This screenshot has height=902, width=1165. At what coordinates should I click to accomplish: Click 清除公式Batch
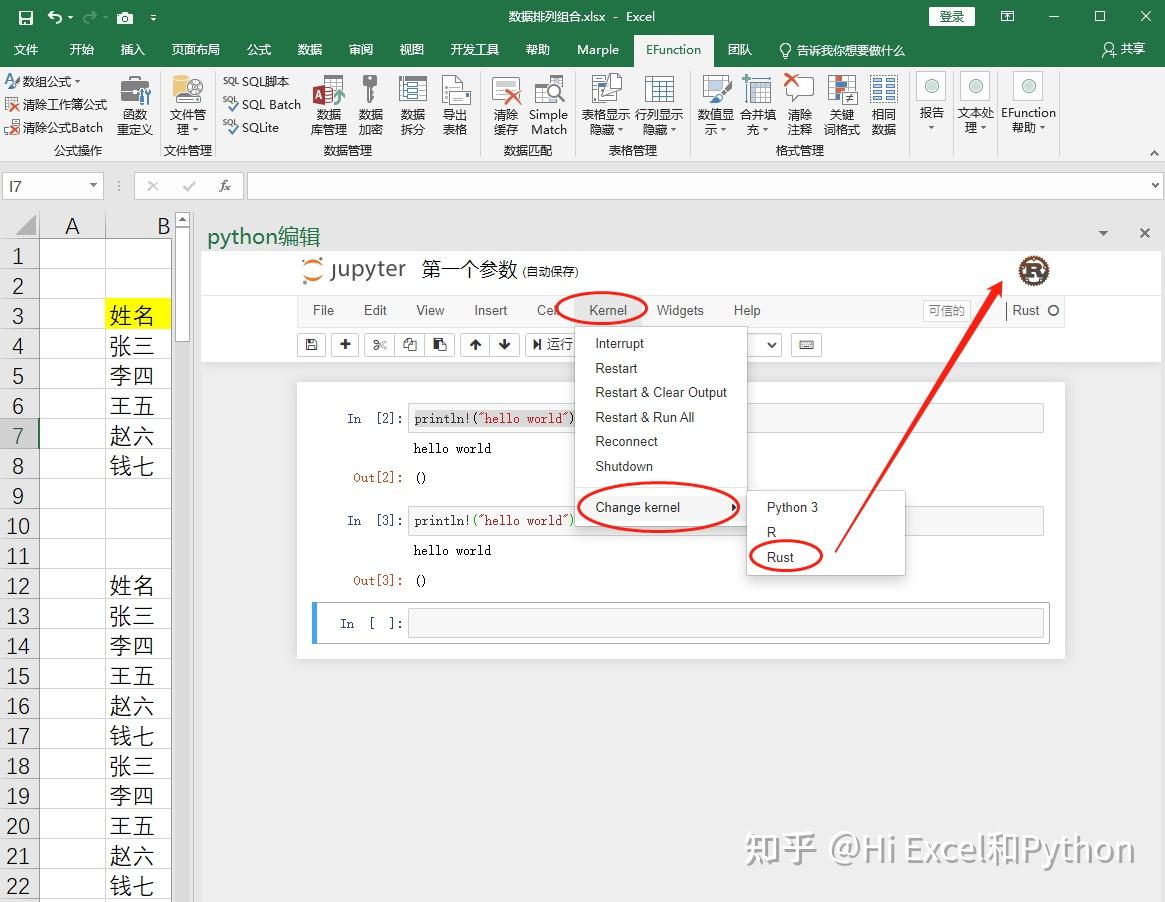[x=53, y=127]
